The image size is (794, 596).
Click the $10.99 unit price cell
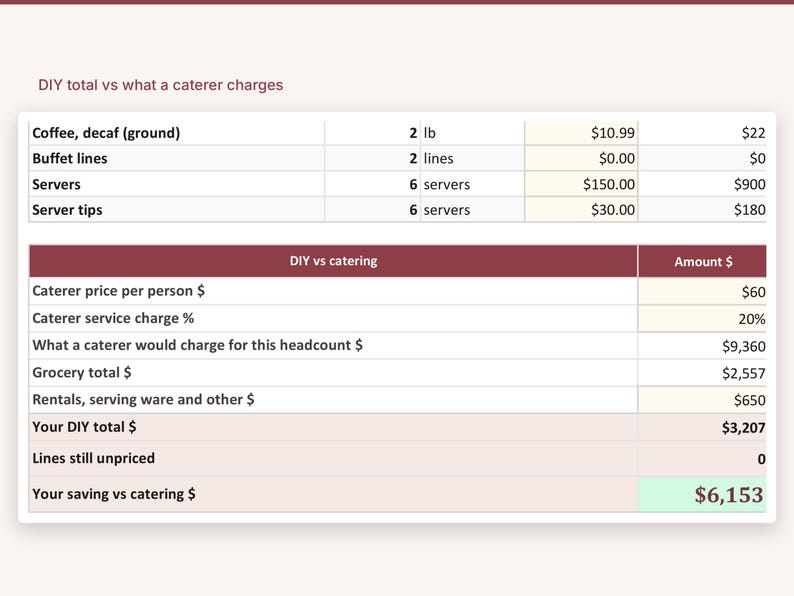coord(581,133)
